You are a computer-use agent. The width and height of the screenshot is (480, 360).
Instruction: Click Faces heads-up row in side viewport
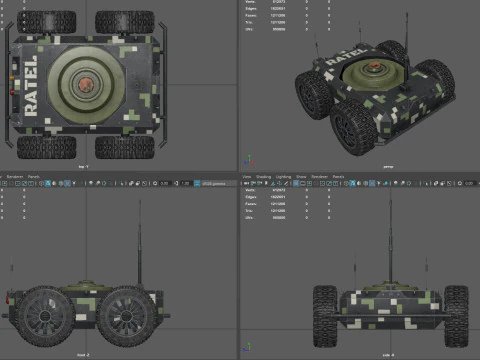pos(287,204)
